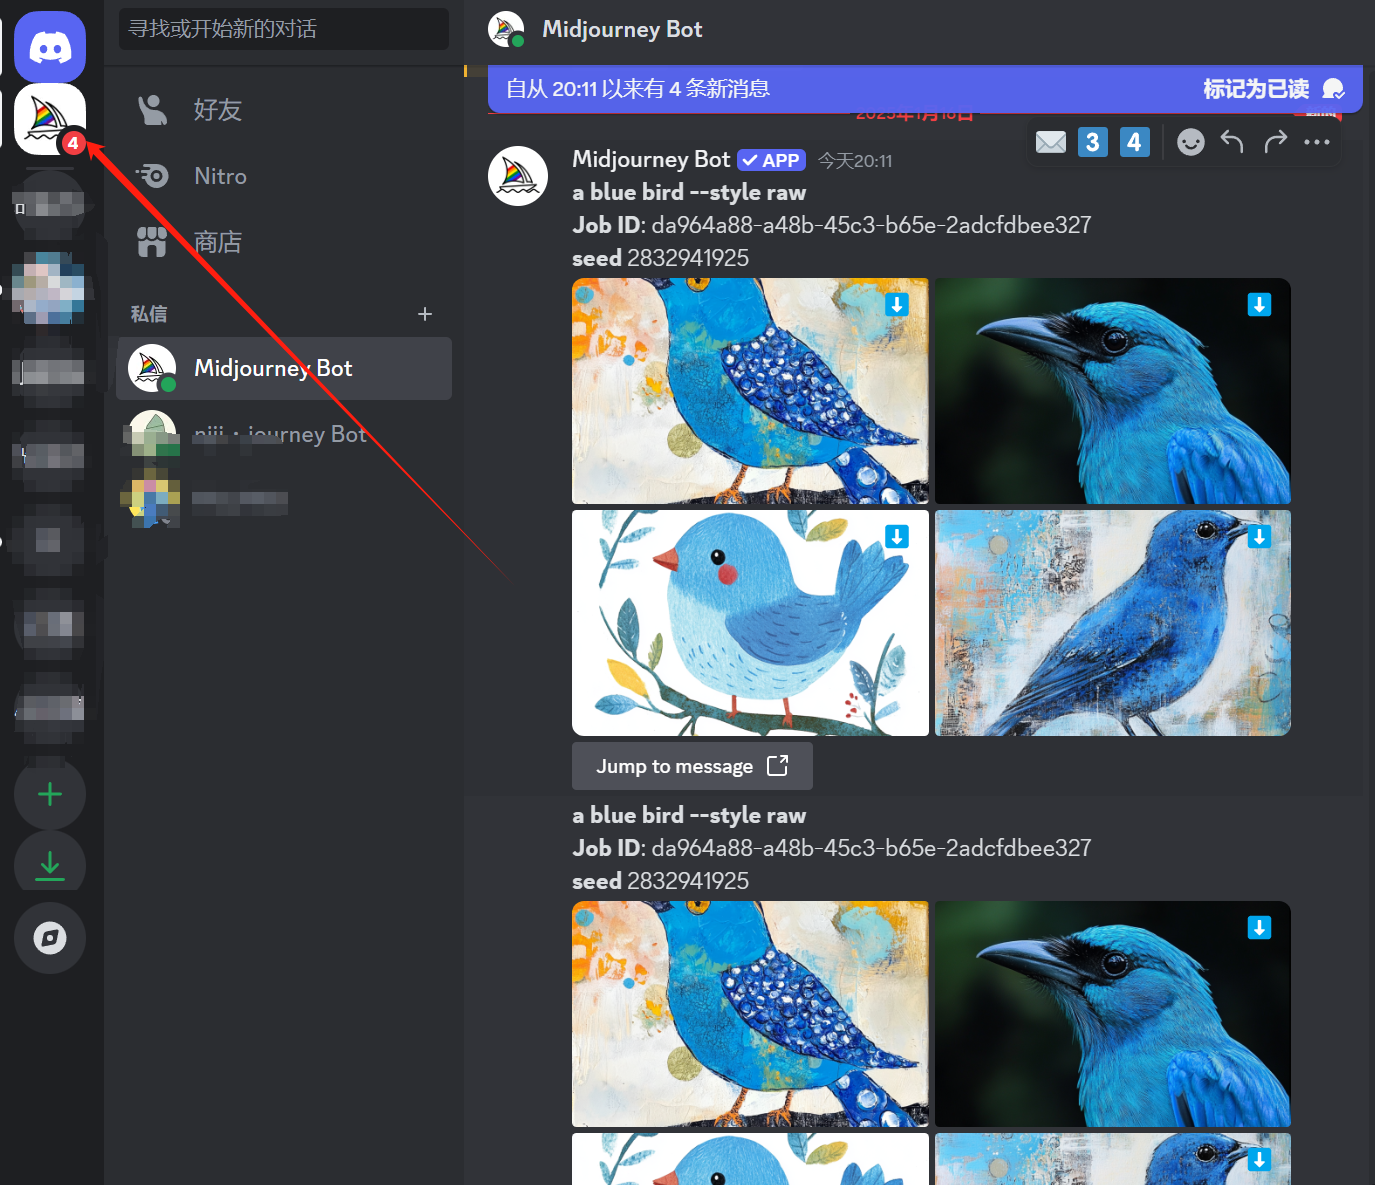Click the first Job ID text line
The height and width of the screenshot is (1185, 1375).
coord(832,225)
